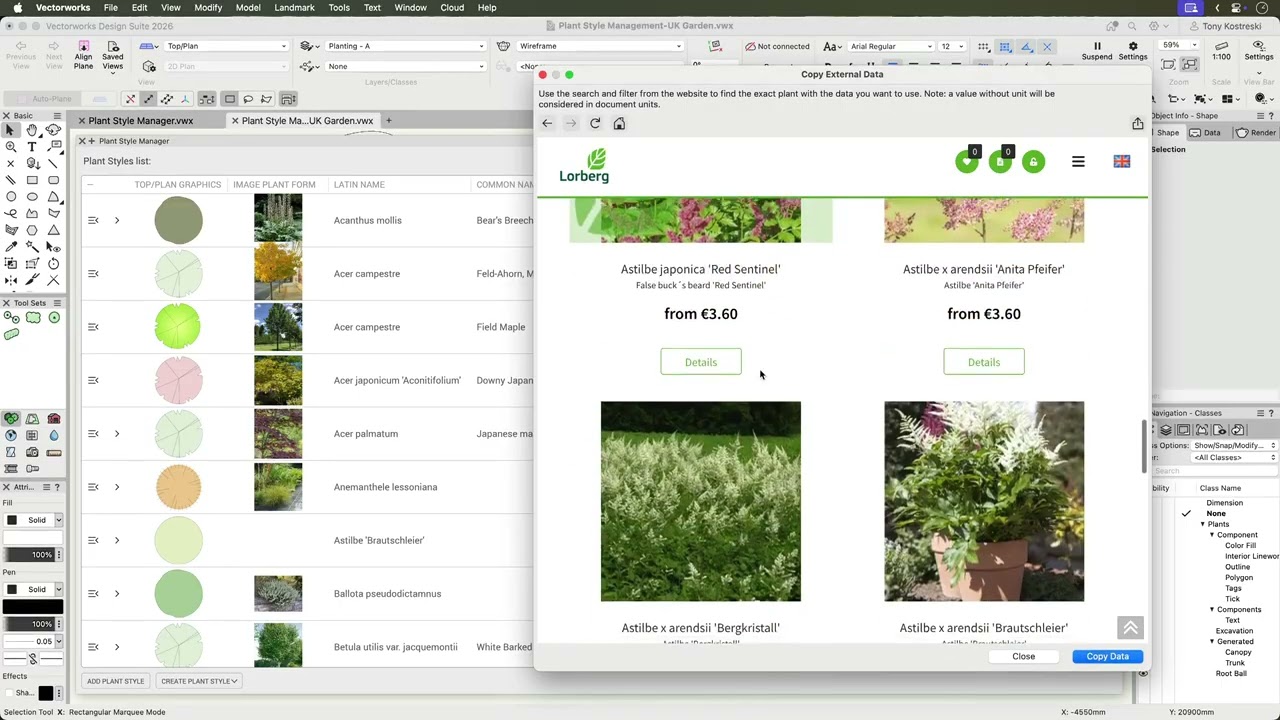This screenshot has height=720, width=1280.
Task: Select the Rounded Rectangle tool
Action: pyautogui.click(x=53, y=180)
